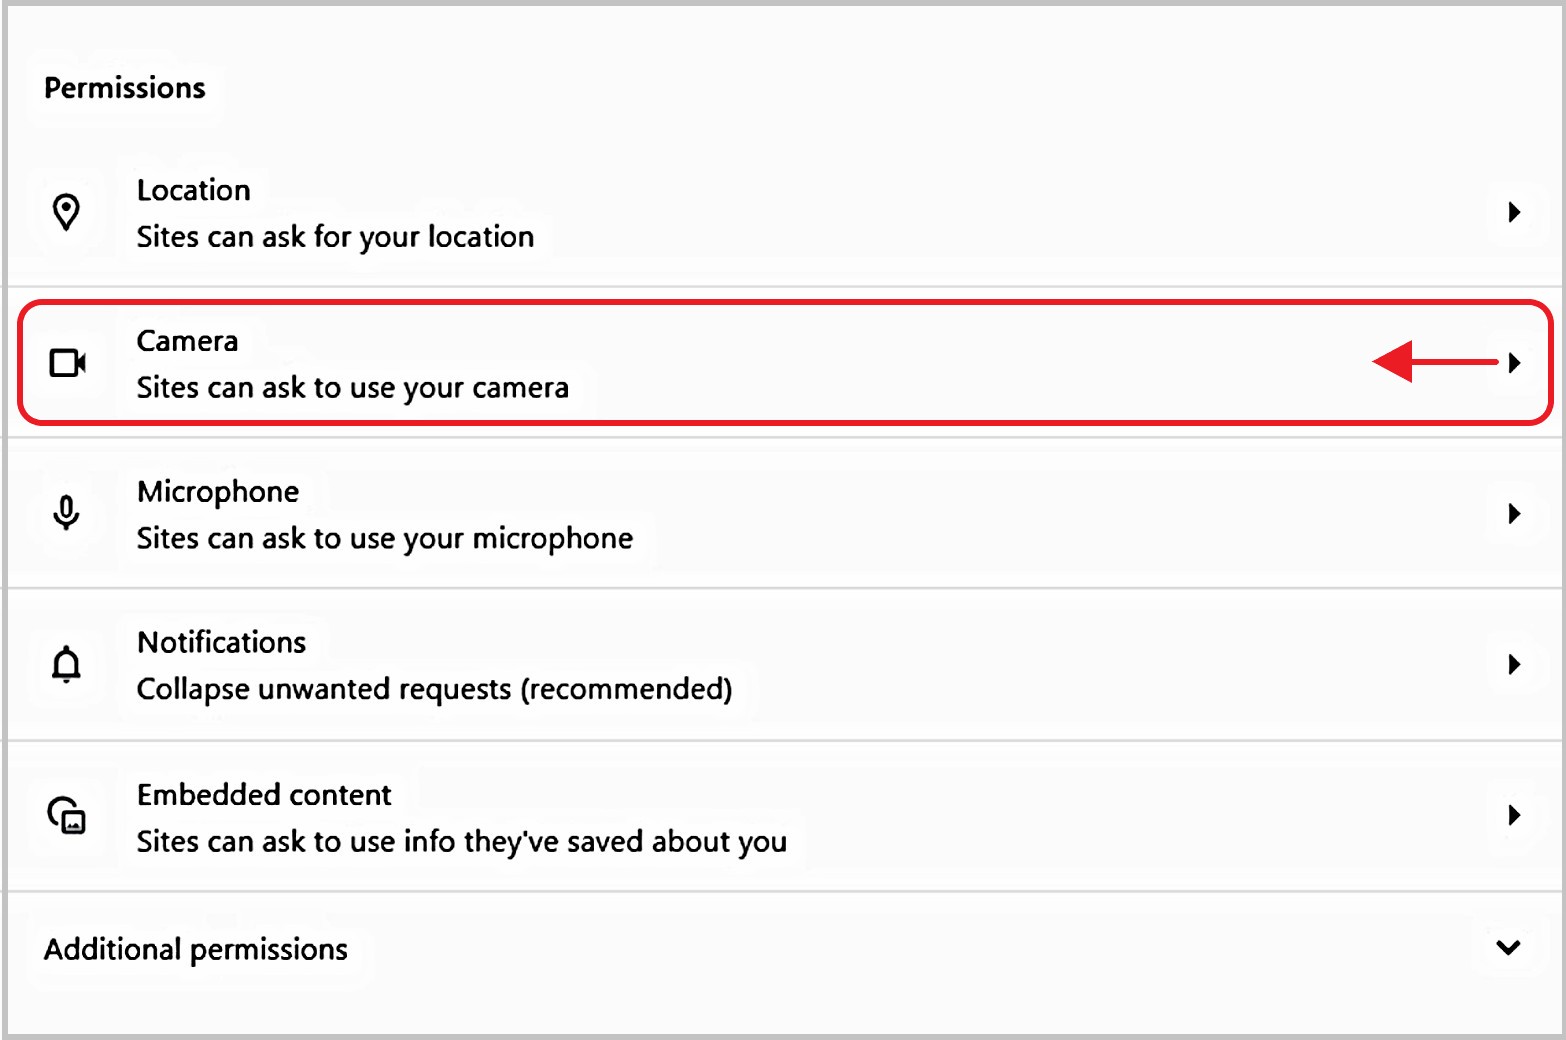
Task: Click the Additional permissions label
Action: coord(196,949)
